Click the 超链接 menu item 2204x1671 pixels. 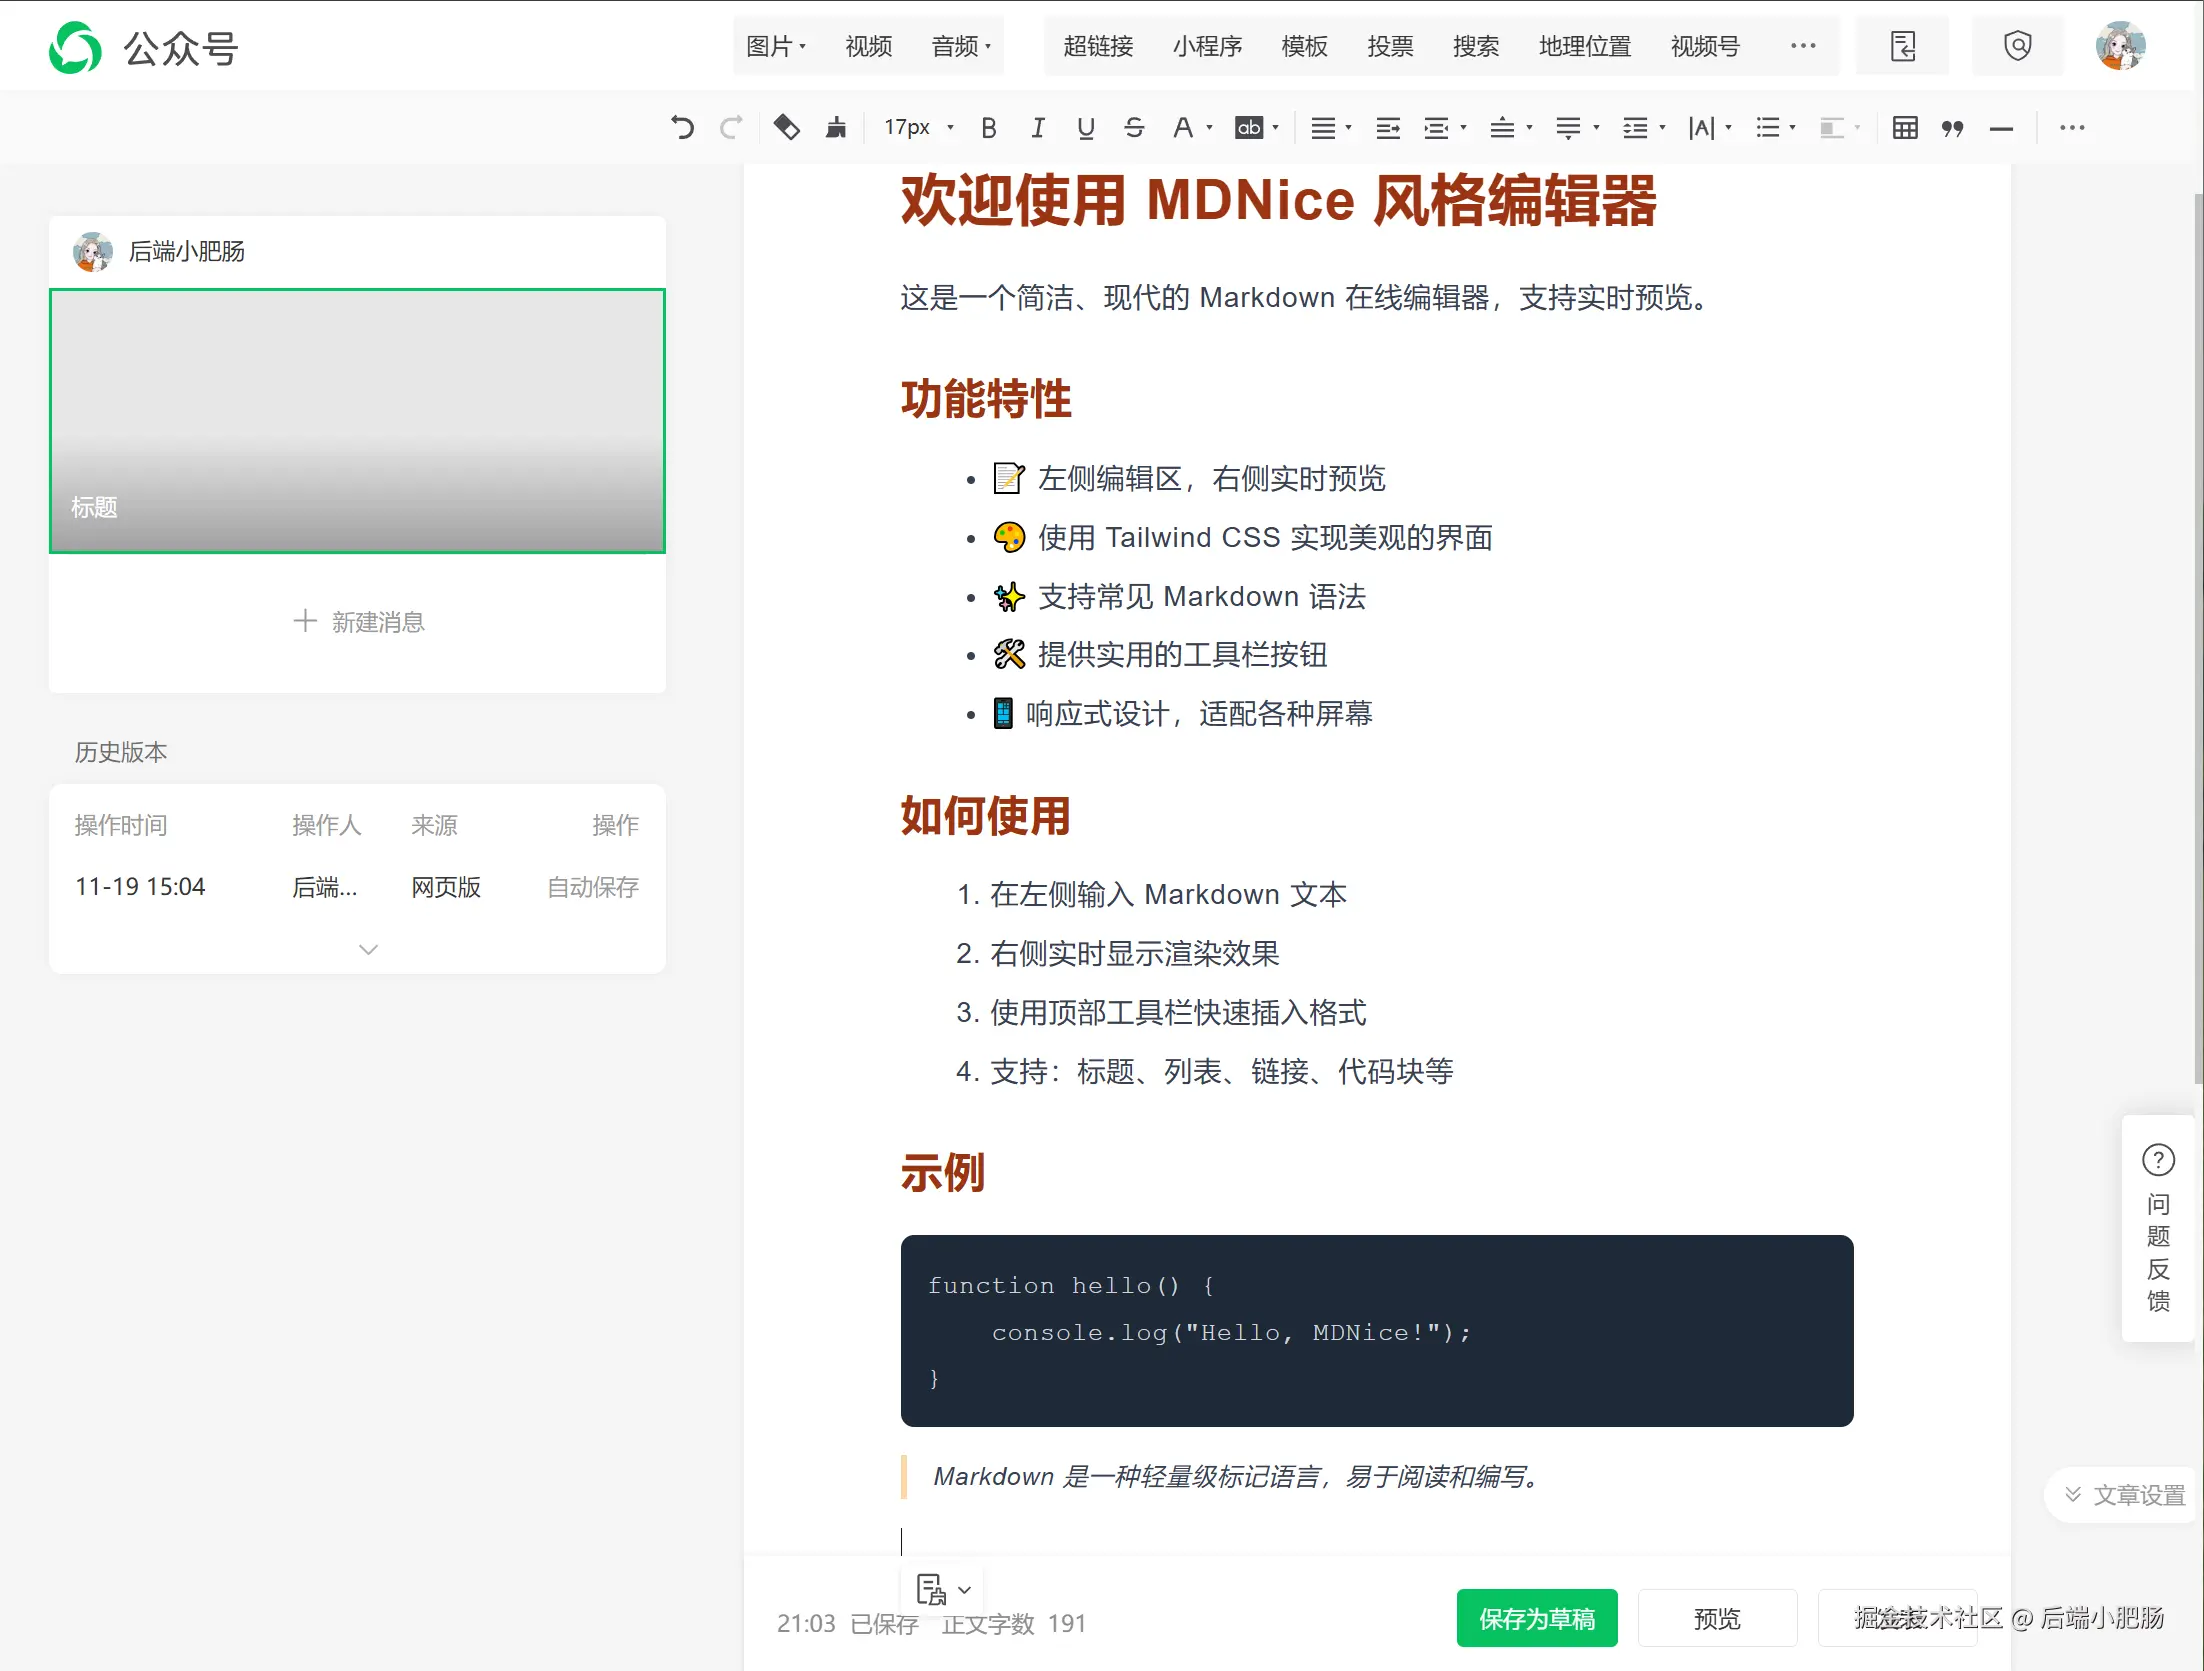(1097, 46)
